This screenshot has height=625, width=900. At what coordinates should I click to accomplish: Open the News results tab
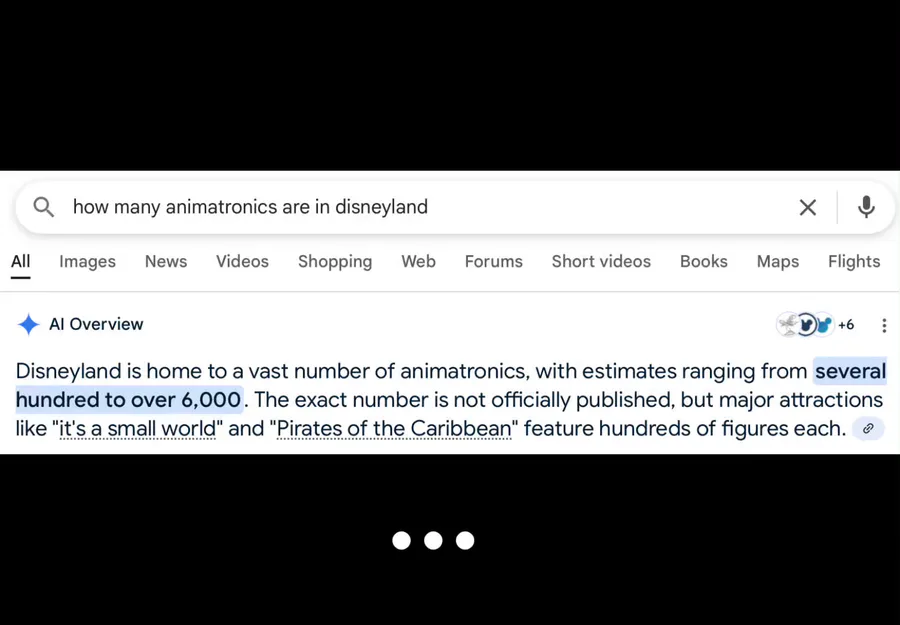(166, 262)
